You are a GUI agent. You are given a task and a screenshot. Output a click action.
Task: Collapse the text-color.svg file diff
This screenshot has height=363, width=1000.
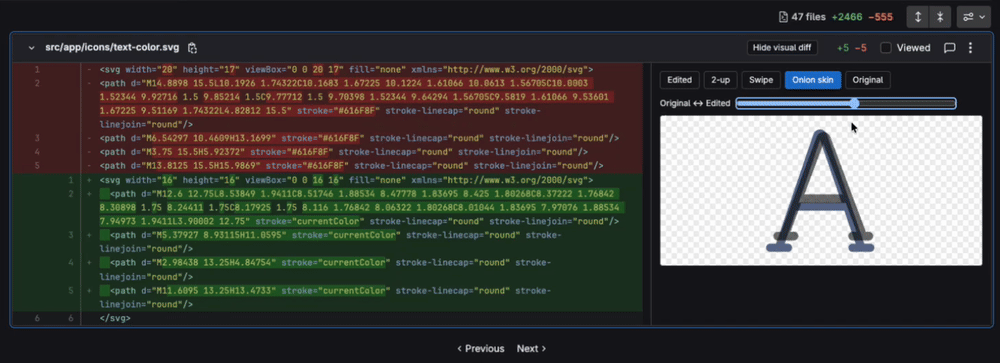point(31,48)
